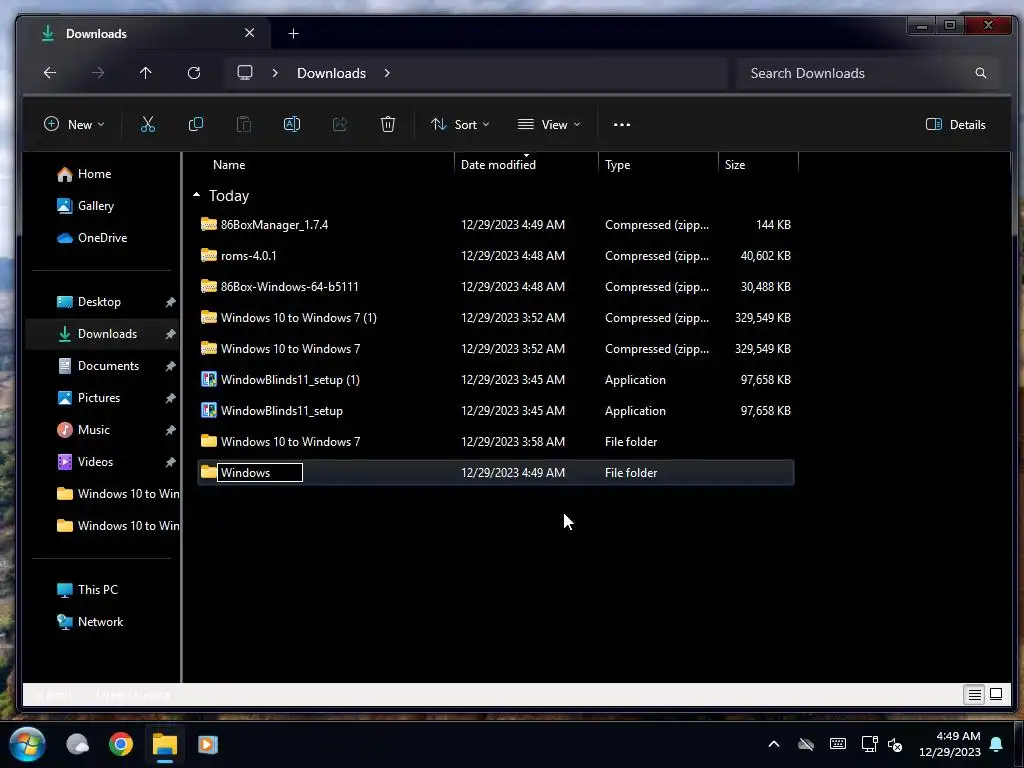Click the network display tray icon
Image resolution: width=1024 pixels, height=768 pixels.
870,744
